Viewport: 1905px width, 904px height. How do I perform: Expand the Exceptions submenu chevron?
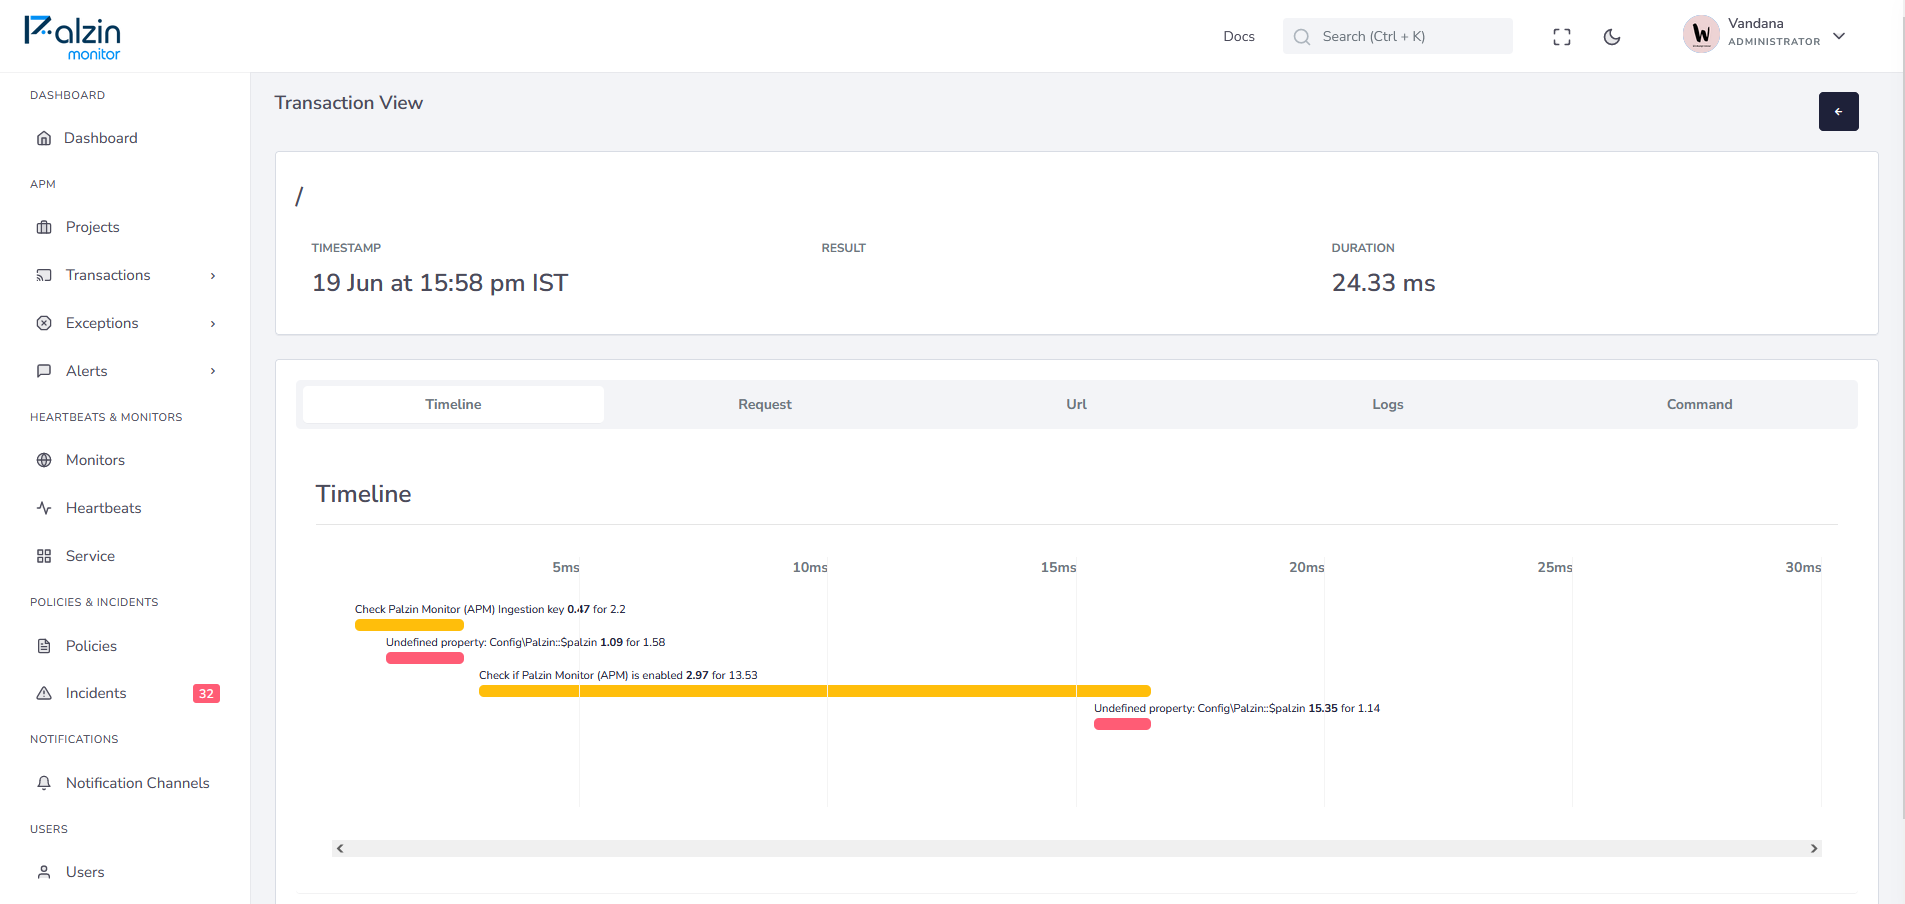point(213,323)
